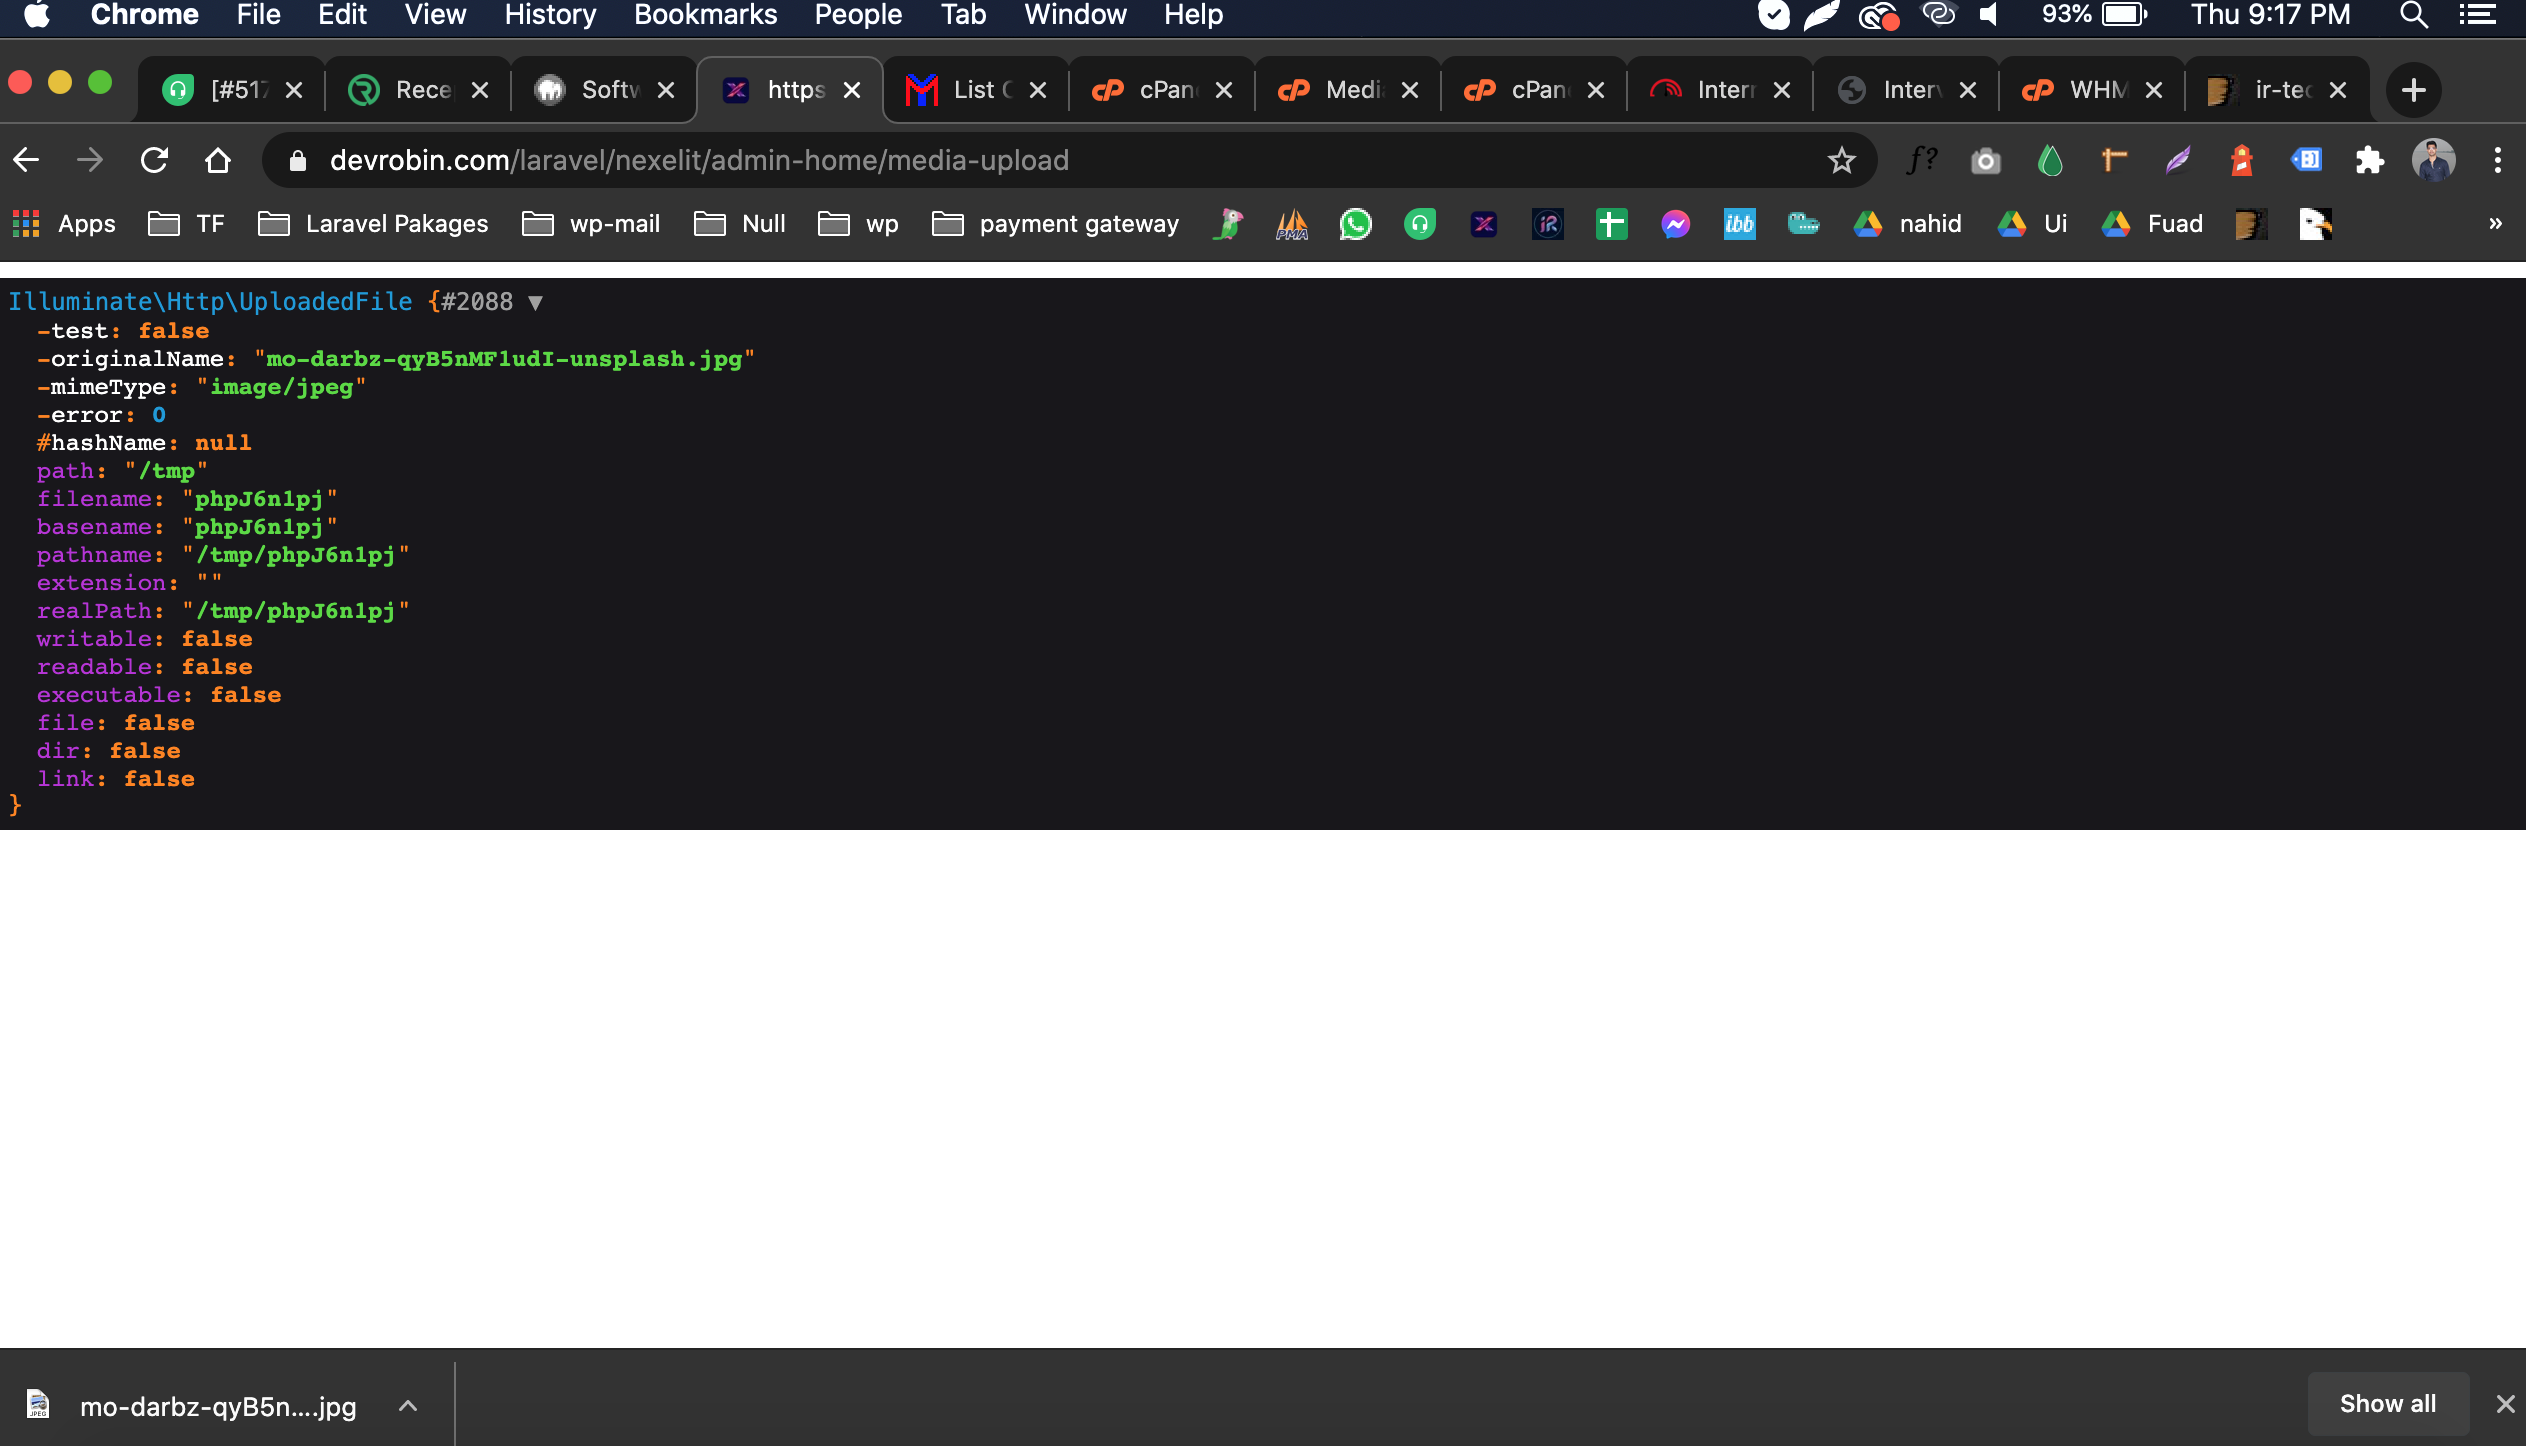Show hidden bookmarks overflow chevron
The width and height of the screenshot is (2526, 1446).
pyautogui.click(x=2495, y=224)
